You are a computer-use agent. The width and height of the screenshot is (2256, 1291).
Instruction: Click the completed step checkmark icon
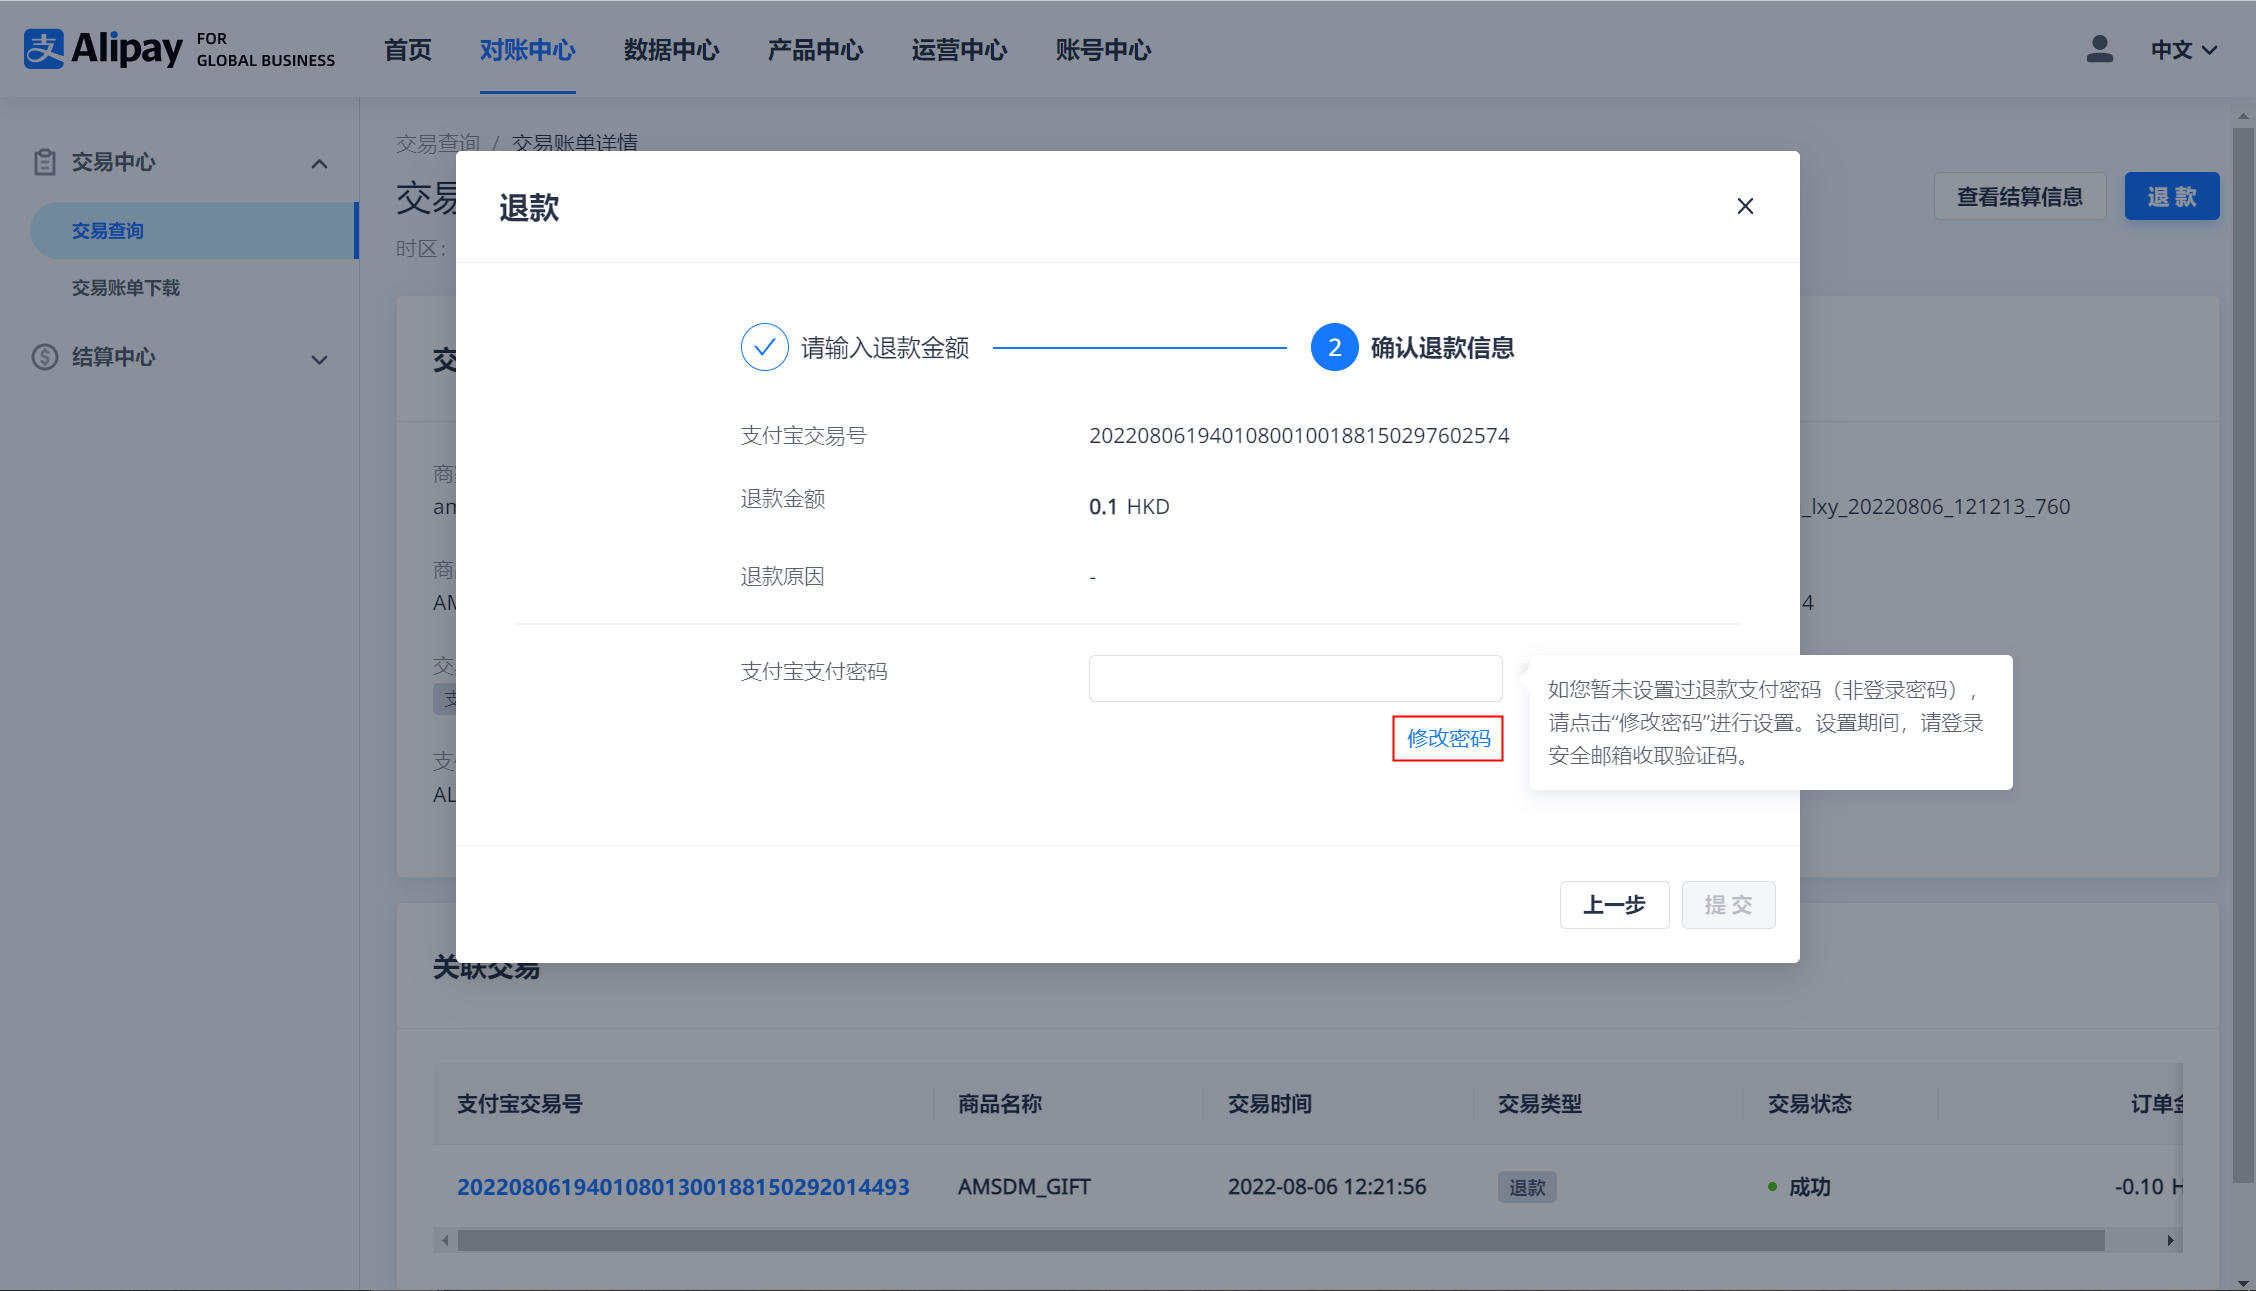click(x=764, y=347)
